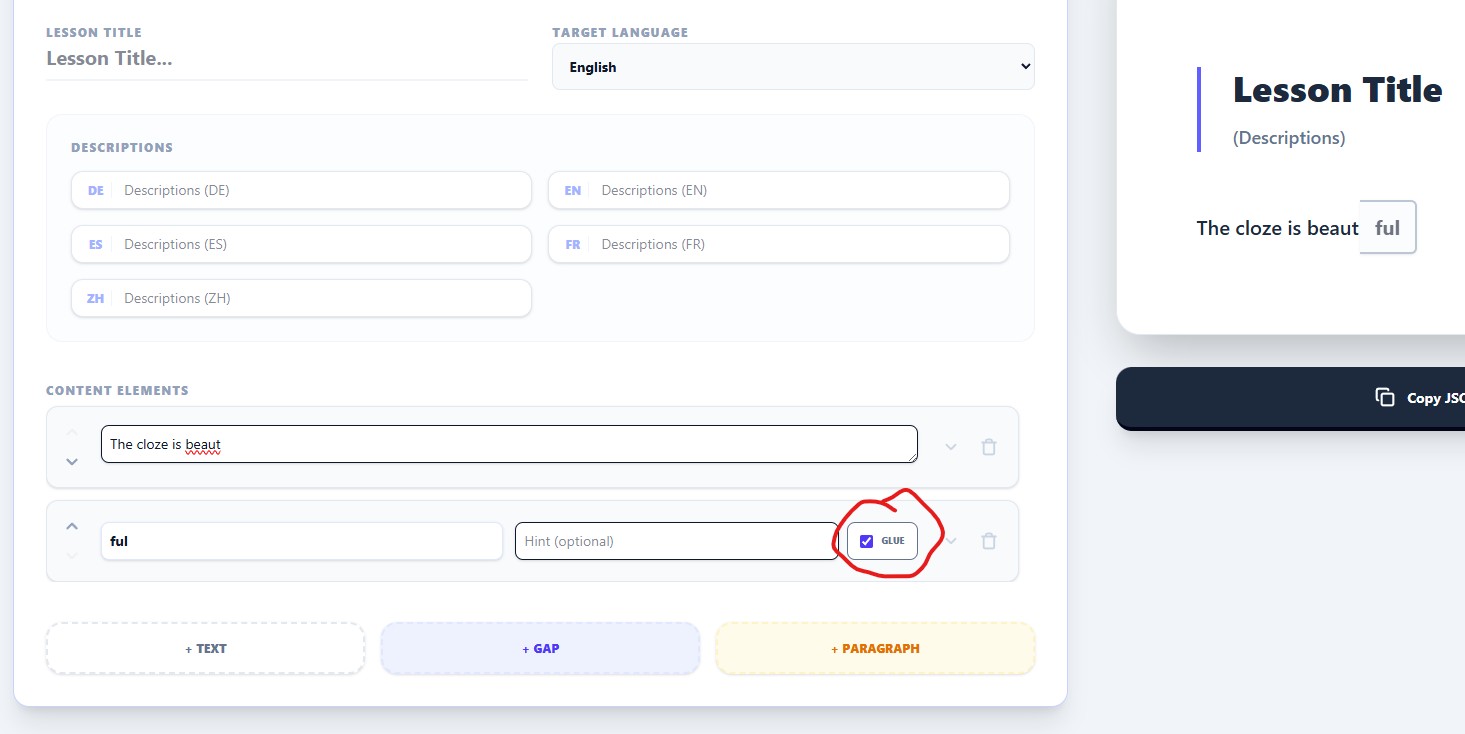
Task: Uncheck the Glue checkbox
Action: click(867, 541)
